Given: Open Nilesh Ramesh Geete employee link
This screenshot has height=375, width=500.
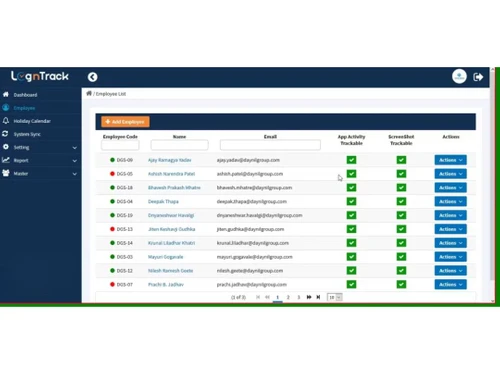Looking at the screenshot, I should tap(170, 271).
